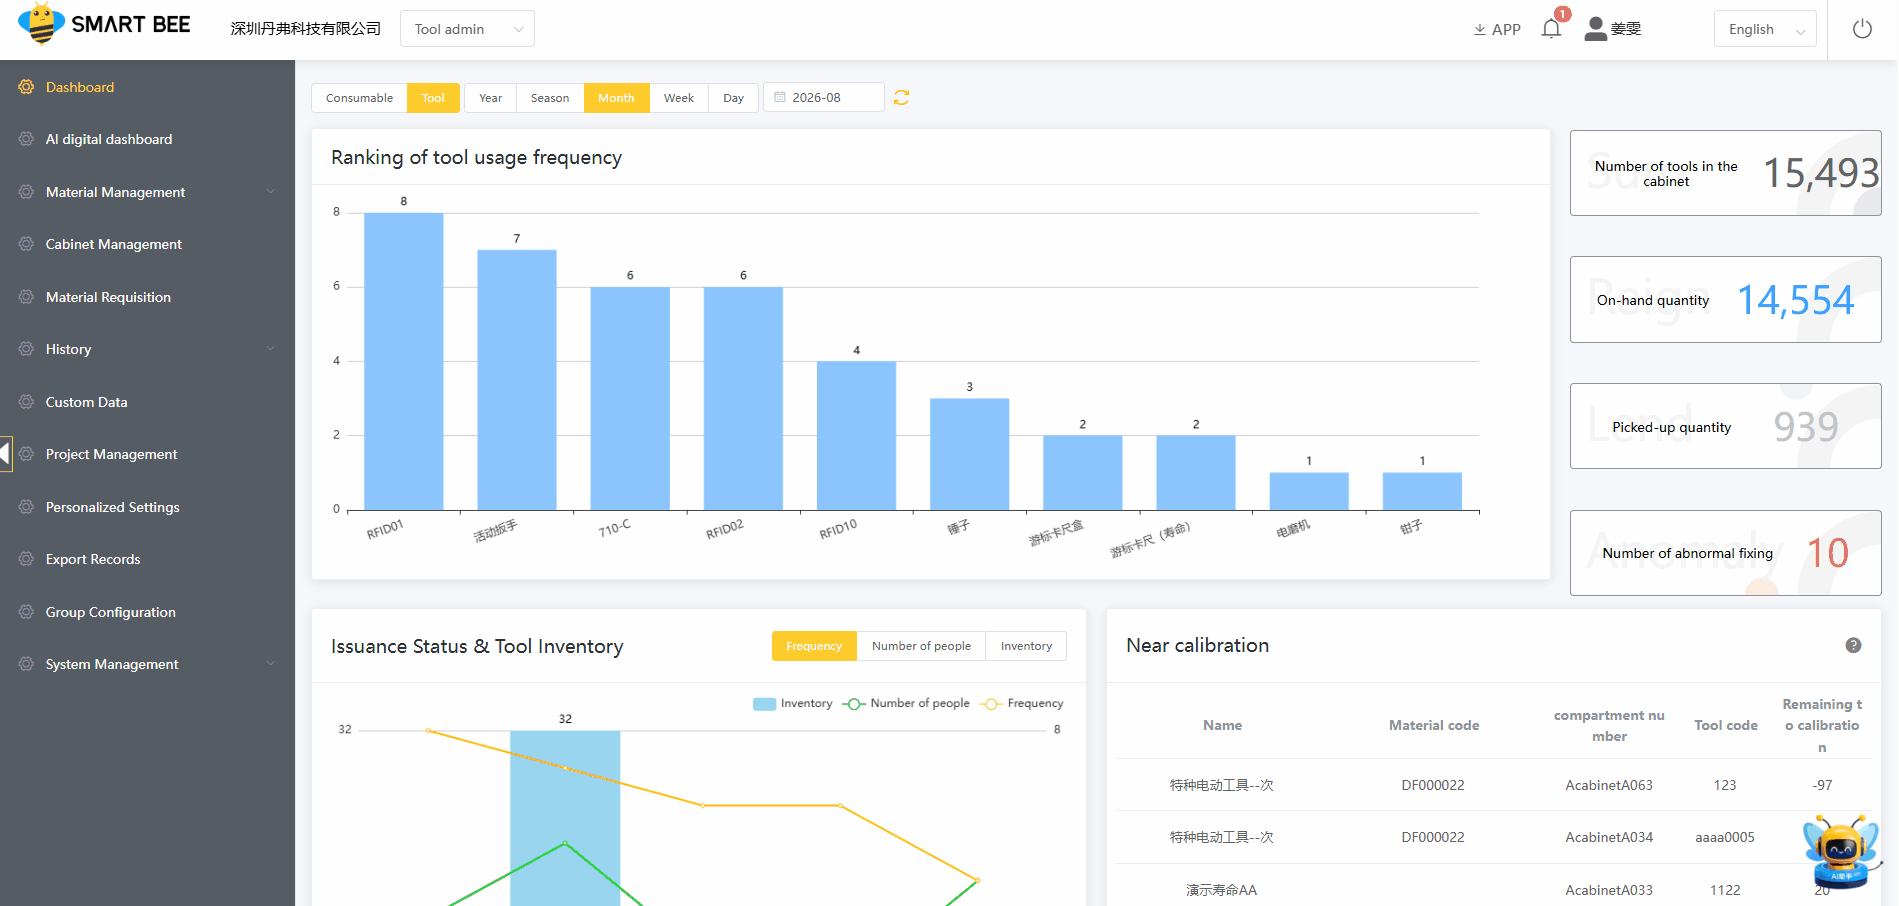Click the calendar icon in date field

coord(780,97)
